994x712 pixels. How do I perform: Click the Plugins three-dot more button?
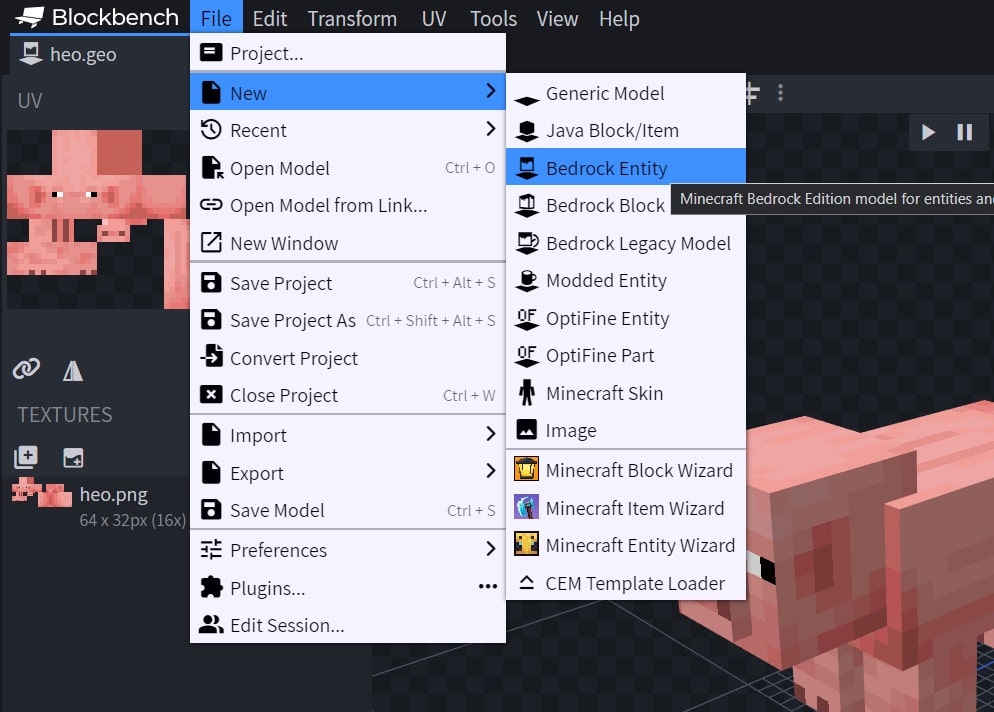[487, 586]
